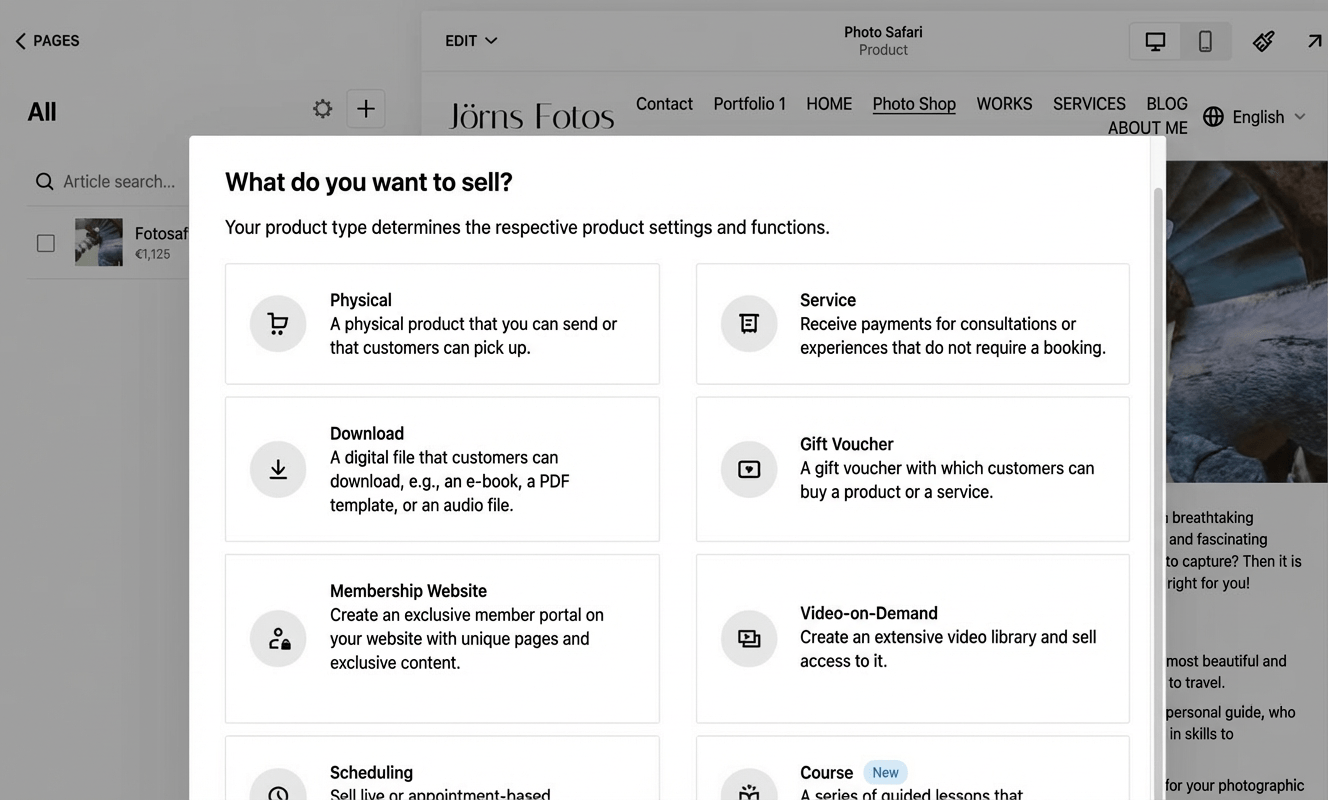1328x800 pixels.
Task: Click the globe language icon
Action: pos(1213,116)
